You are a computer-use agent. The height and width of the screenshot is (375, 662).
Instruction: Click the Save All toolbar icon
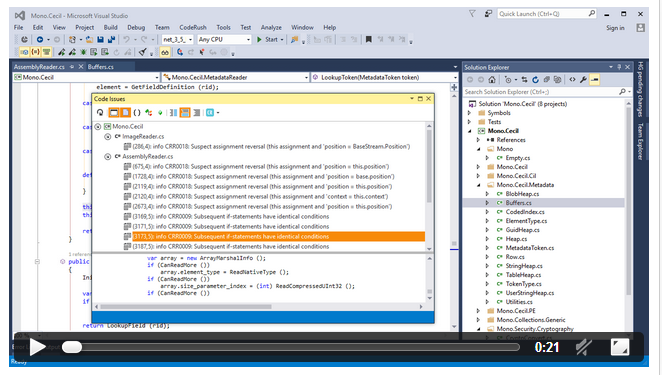tap(111, 39)
